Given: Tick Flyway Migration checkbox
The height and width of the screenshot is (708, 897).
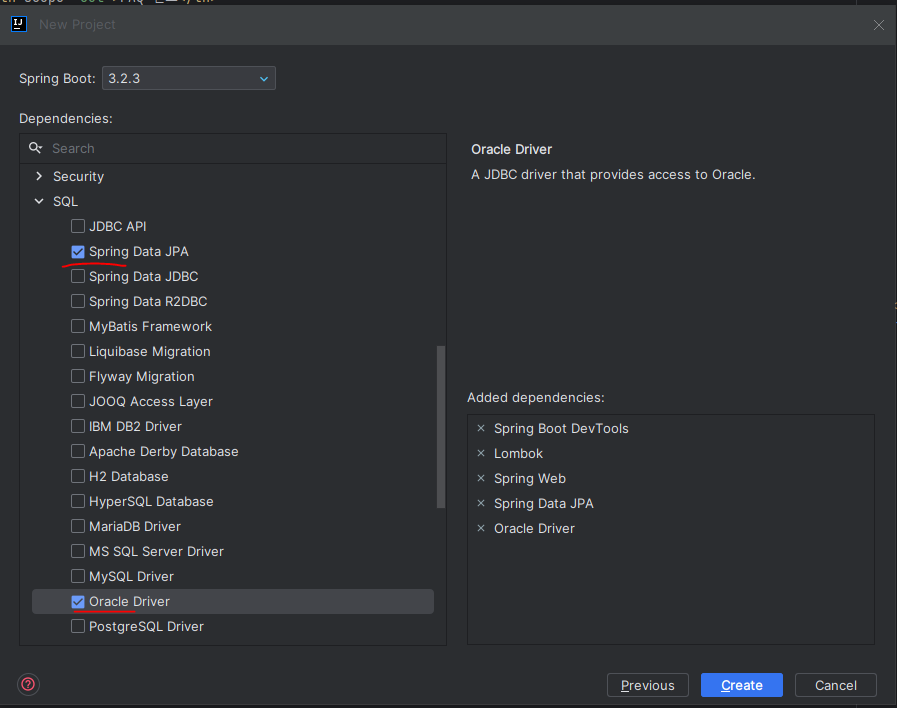Looking at the screenshot, I should pos(78,376).
